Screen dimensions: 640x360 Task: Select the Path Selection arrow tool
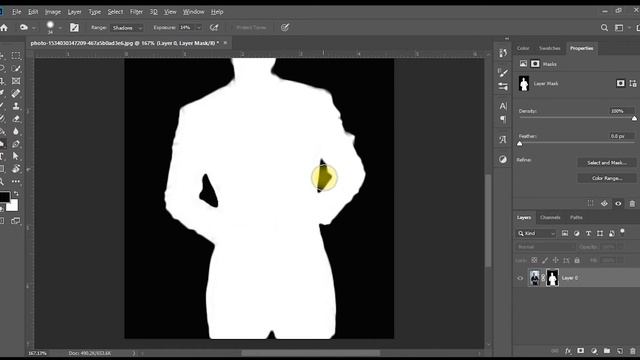point(16,156)
